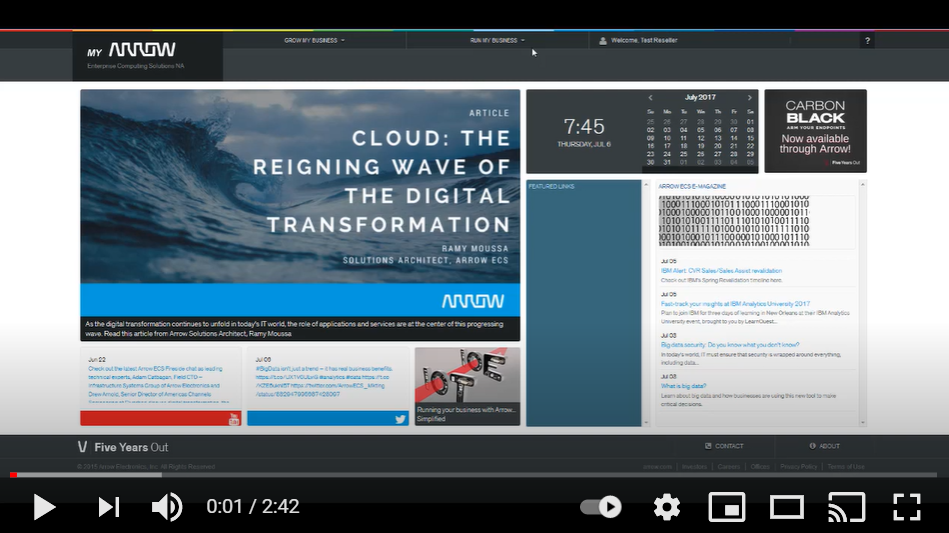
Task: Open the Carbon Black advertisement tile
Action: tap(815, 131)
